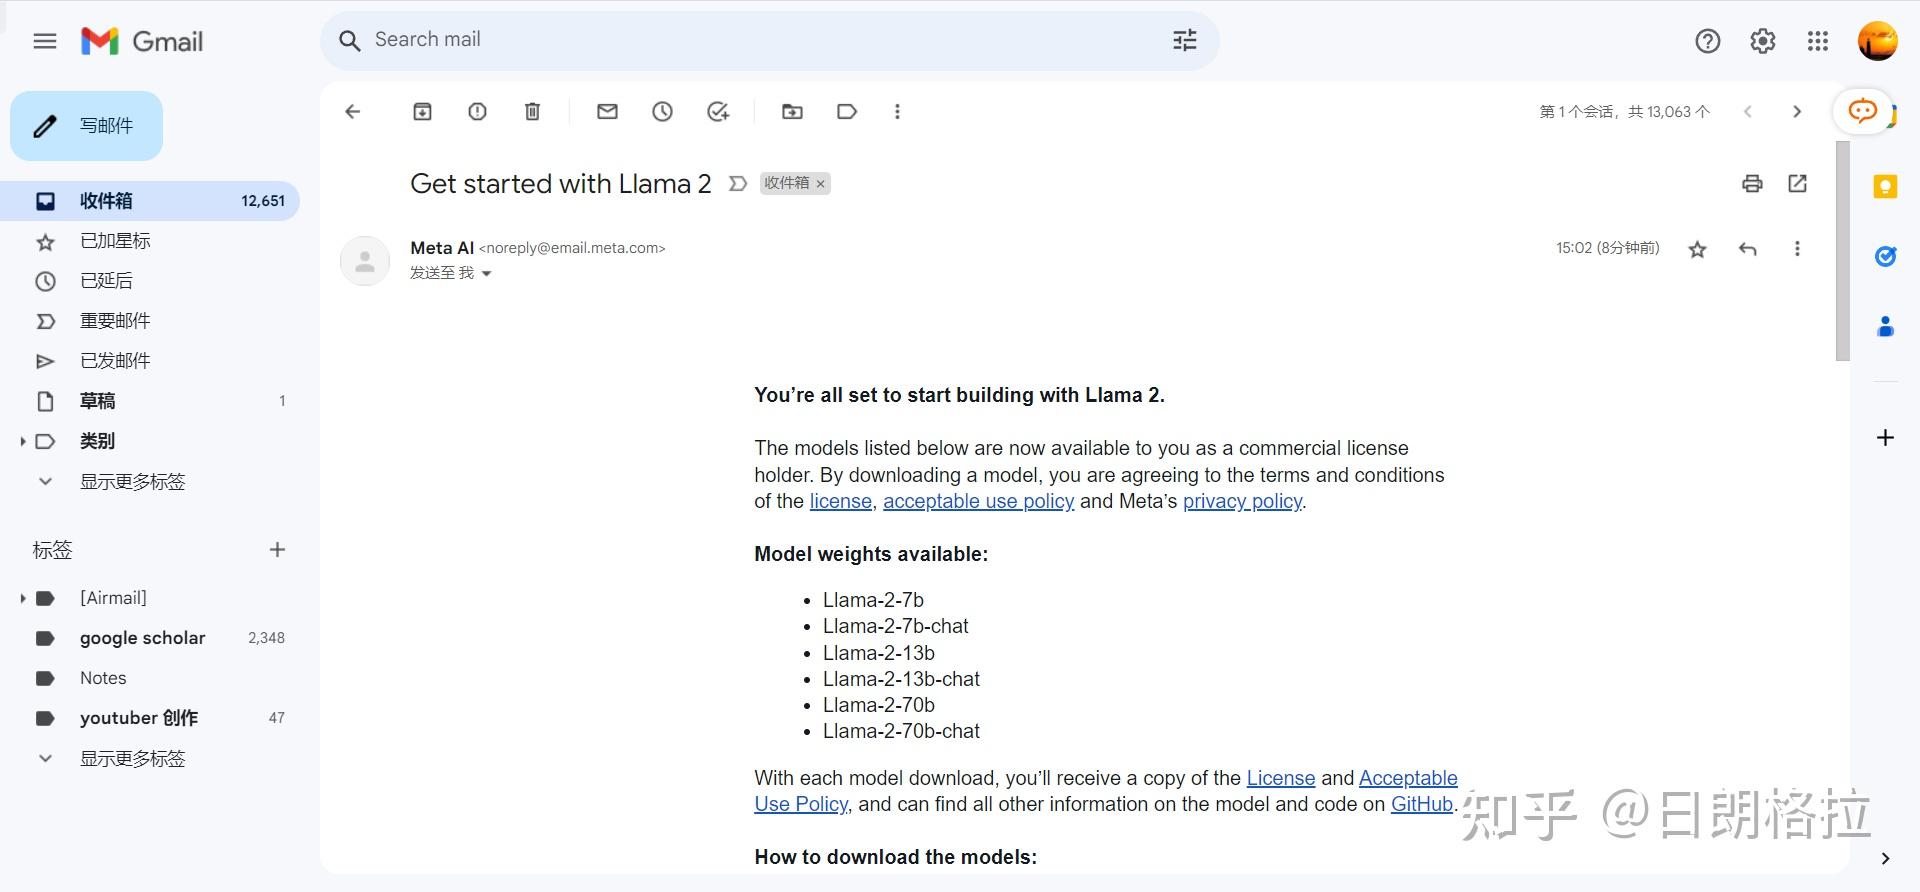Expand the 类别 categories section
The width and height of the screenshot is (1920, 892).
(22, 441)
